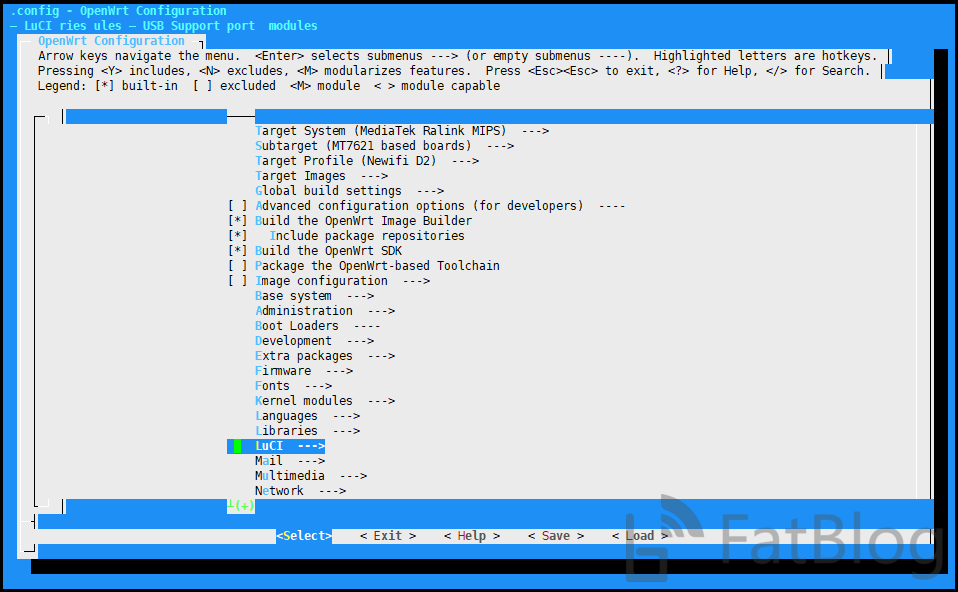Click the Load button
Viewport: 958px width, 592px height.
pos(640,536)
